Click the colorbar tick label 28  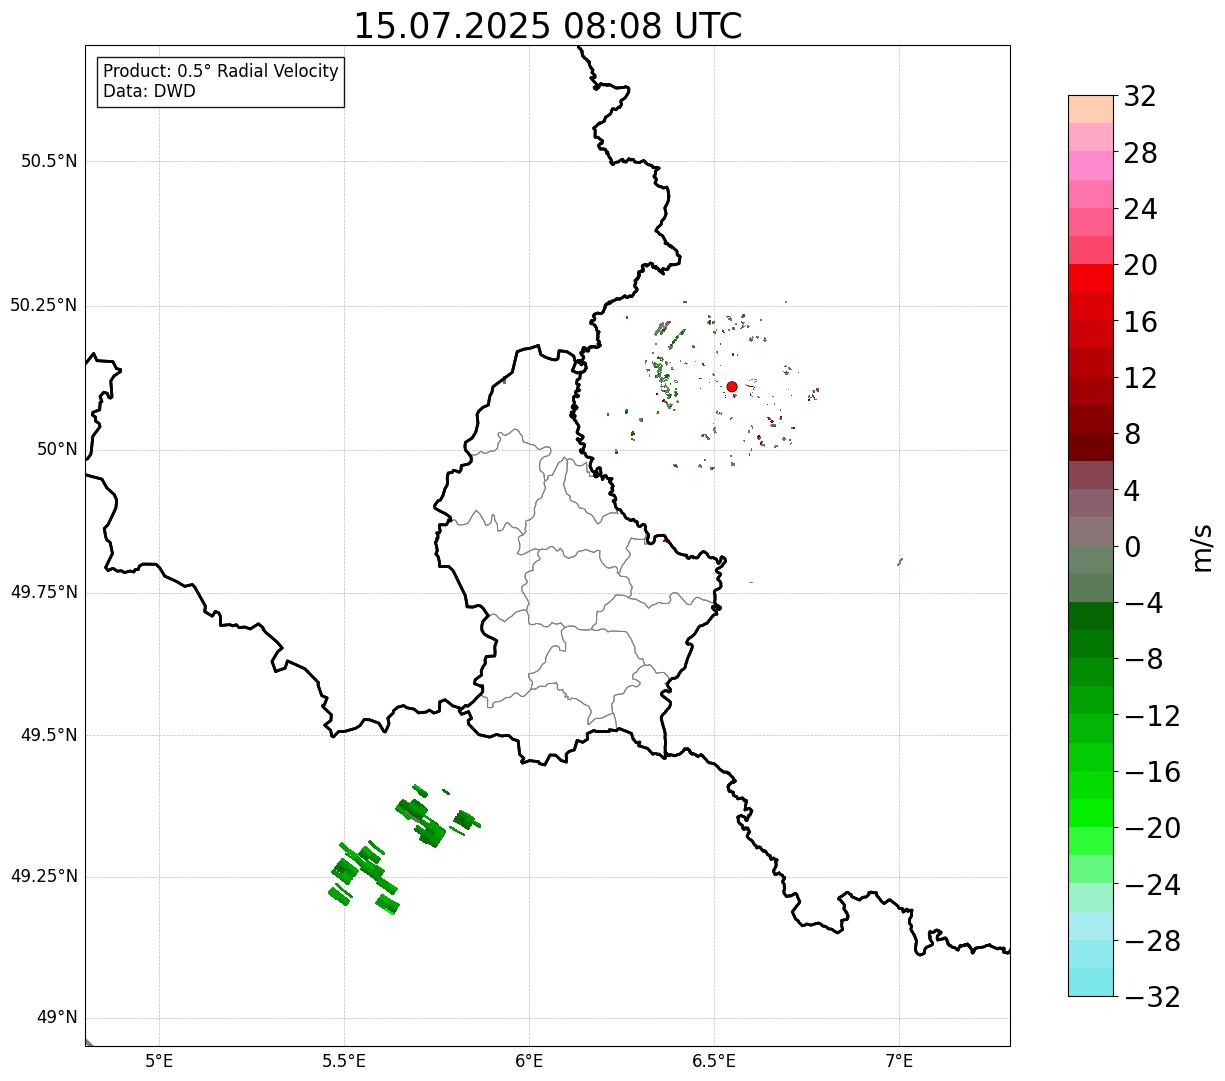pos(1140,154)
